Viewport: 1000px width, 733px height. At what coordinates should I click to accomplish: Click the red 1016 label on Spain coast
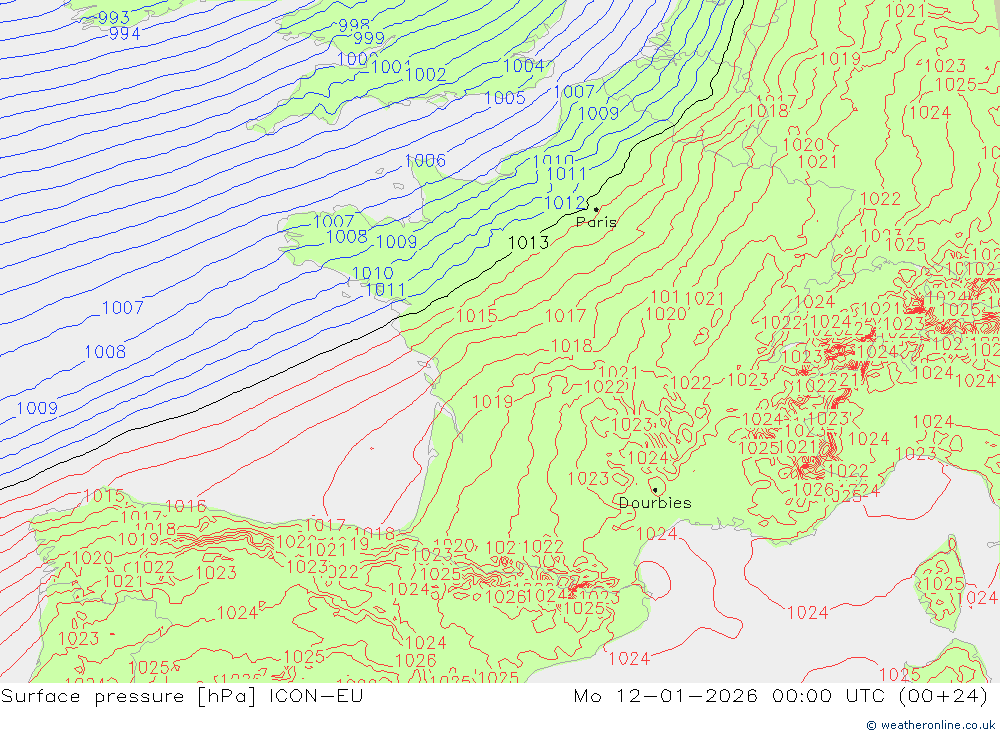pos(186,507)
